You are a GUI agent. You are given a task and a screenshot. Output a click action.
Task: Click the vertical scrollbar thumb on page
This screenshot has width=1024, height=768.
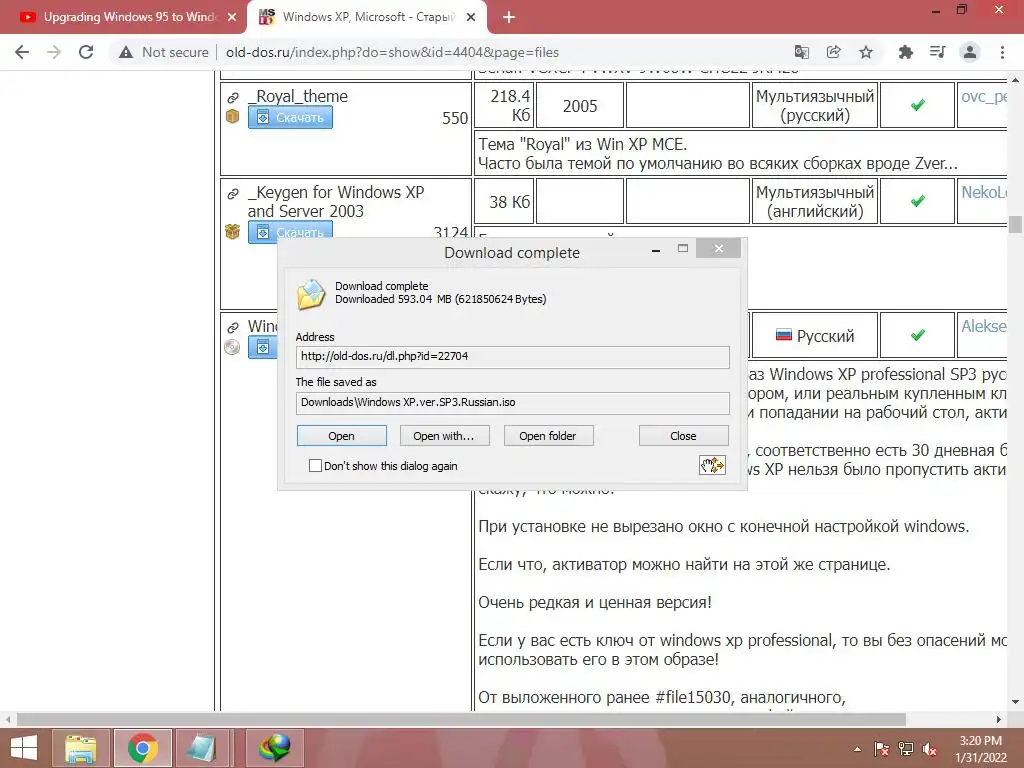coord(1015,224)
